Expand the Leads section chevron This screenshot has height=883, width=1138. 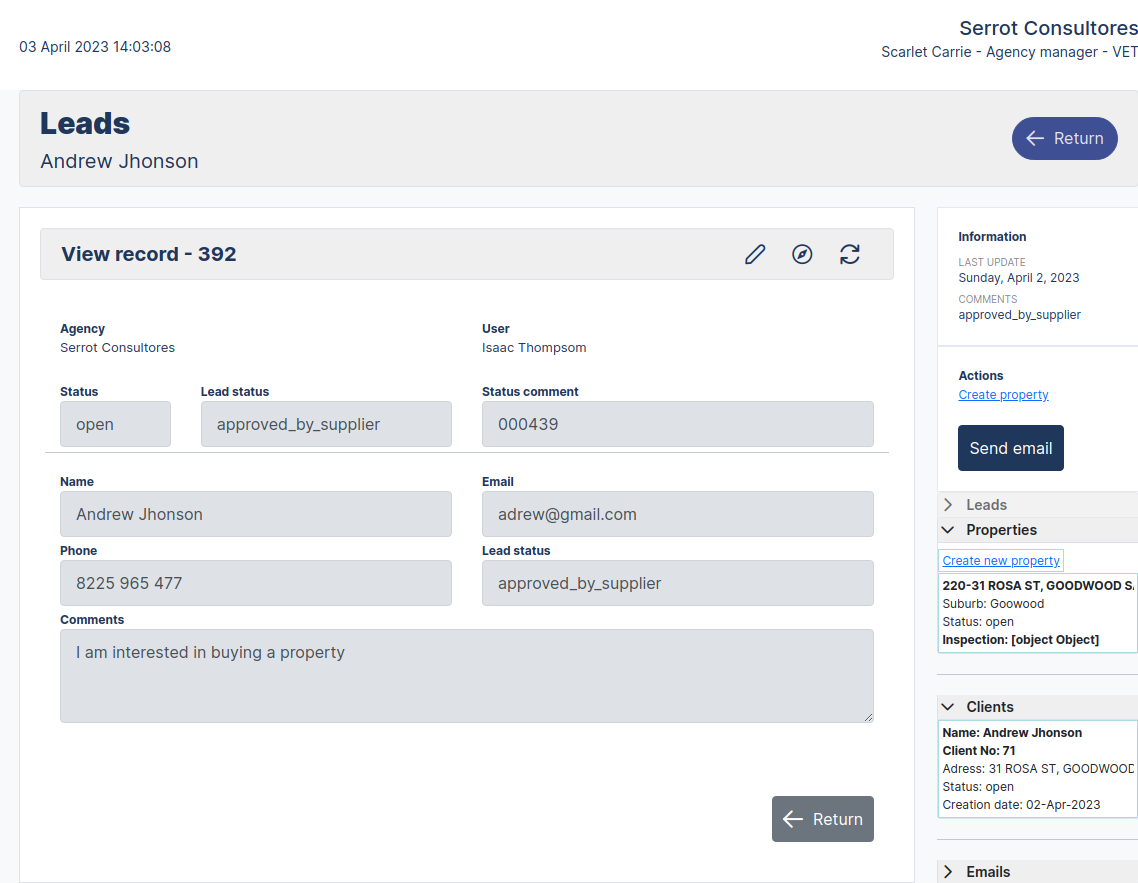coord(948,505)
